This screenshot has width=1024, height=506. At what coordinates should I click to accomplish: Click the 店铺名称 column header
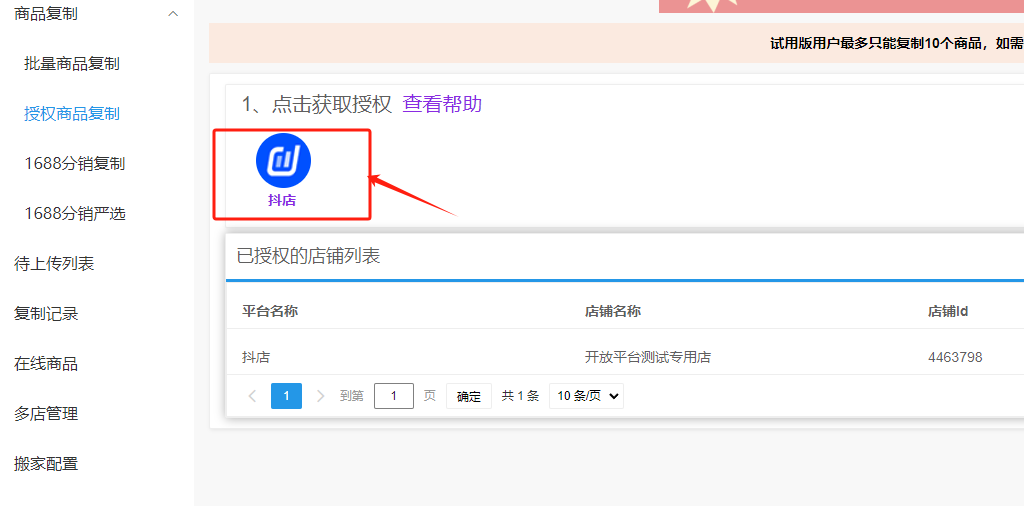(x=613, y=311)
